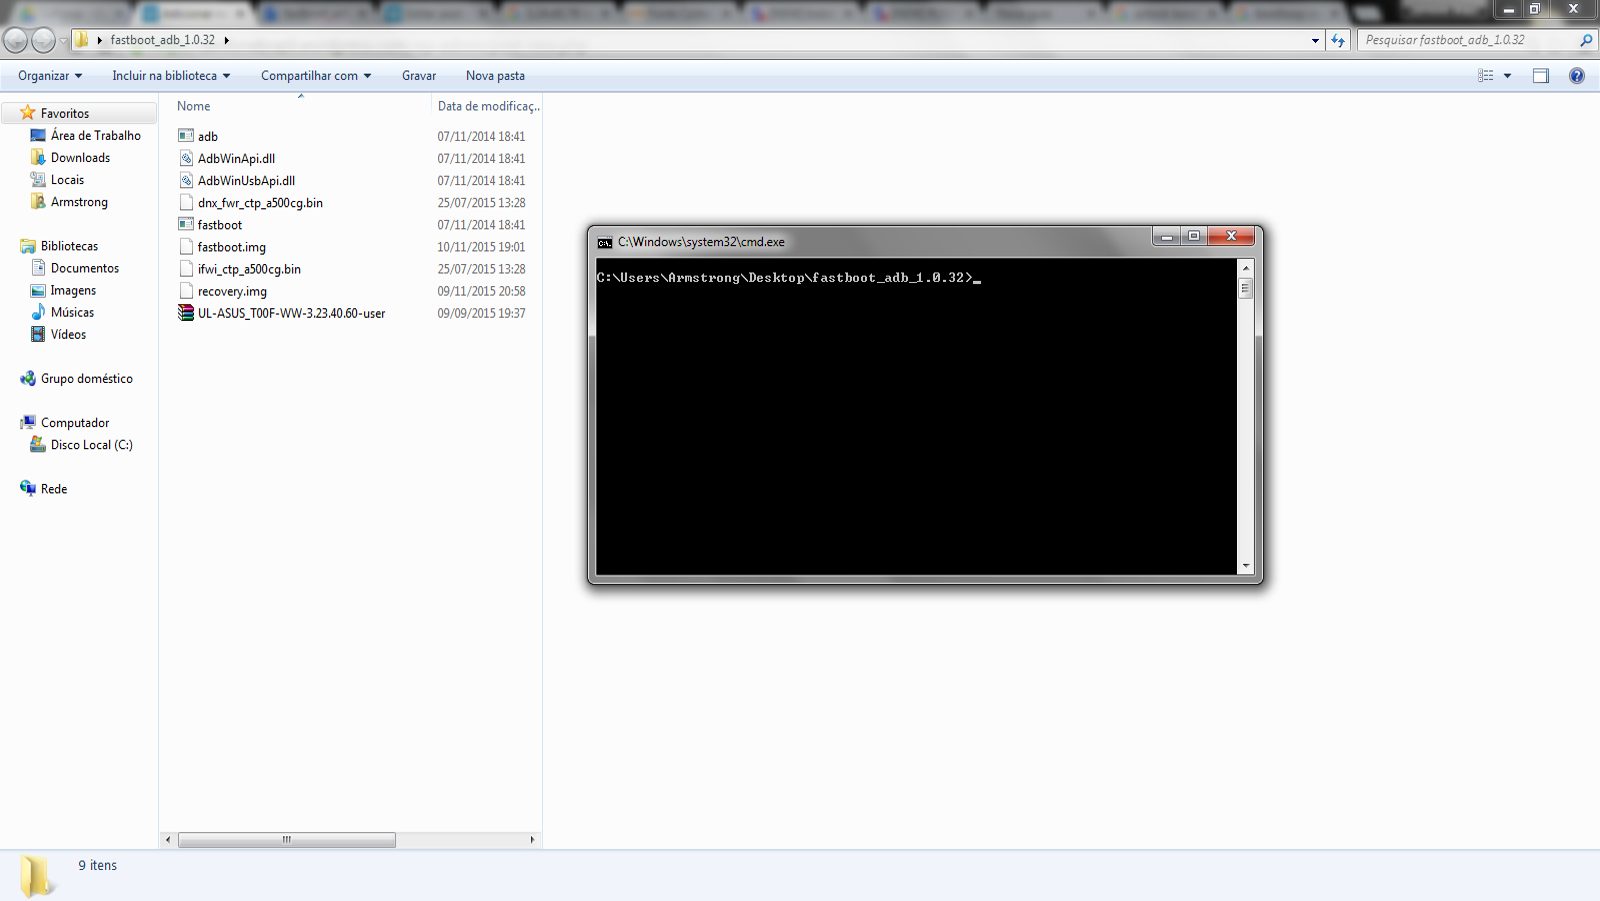
Task: Open Locais in navigation pane
Action: 67,180
